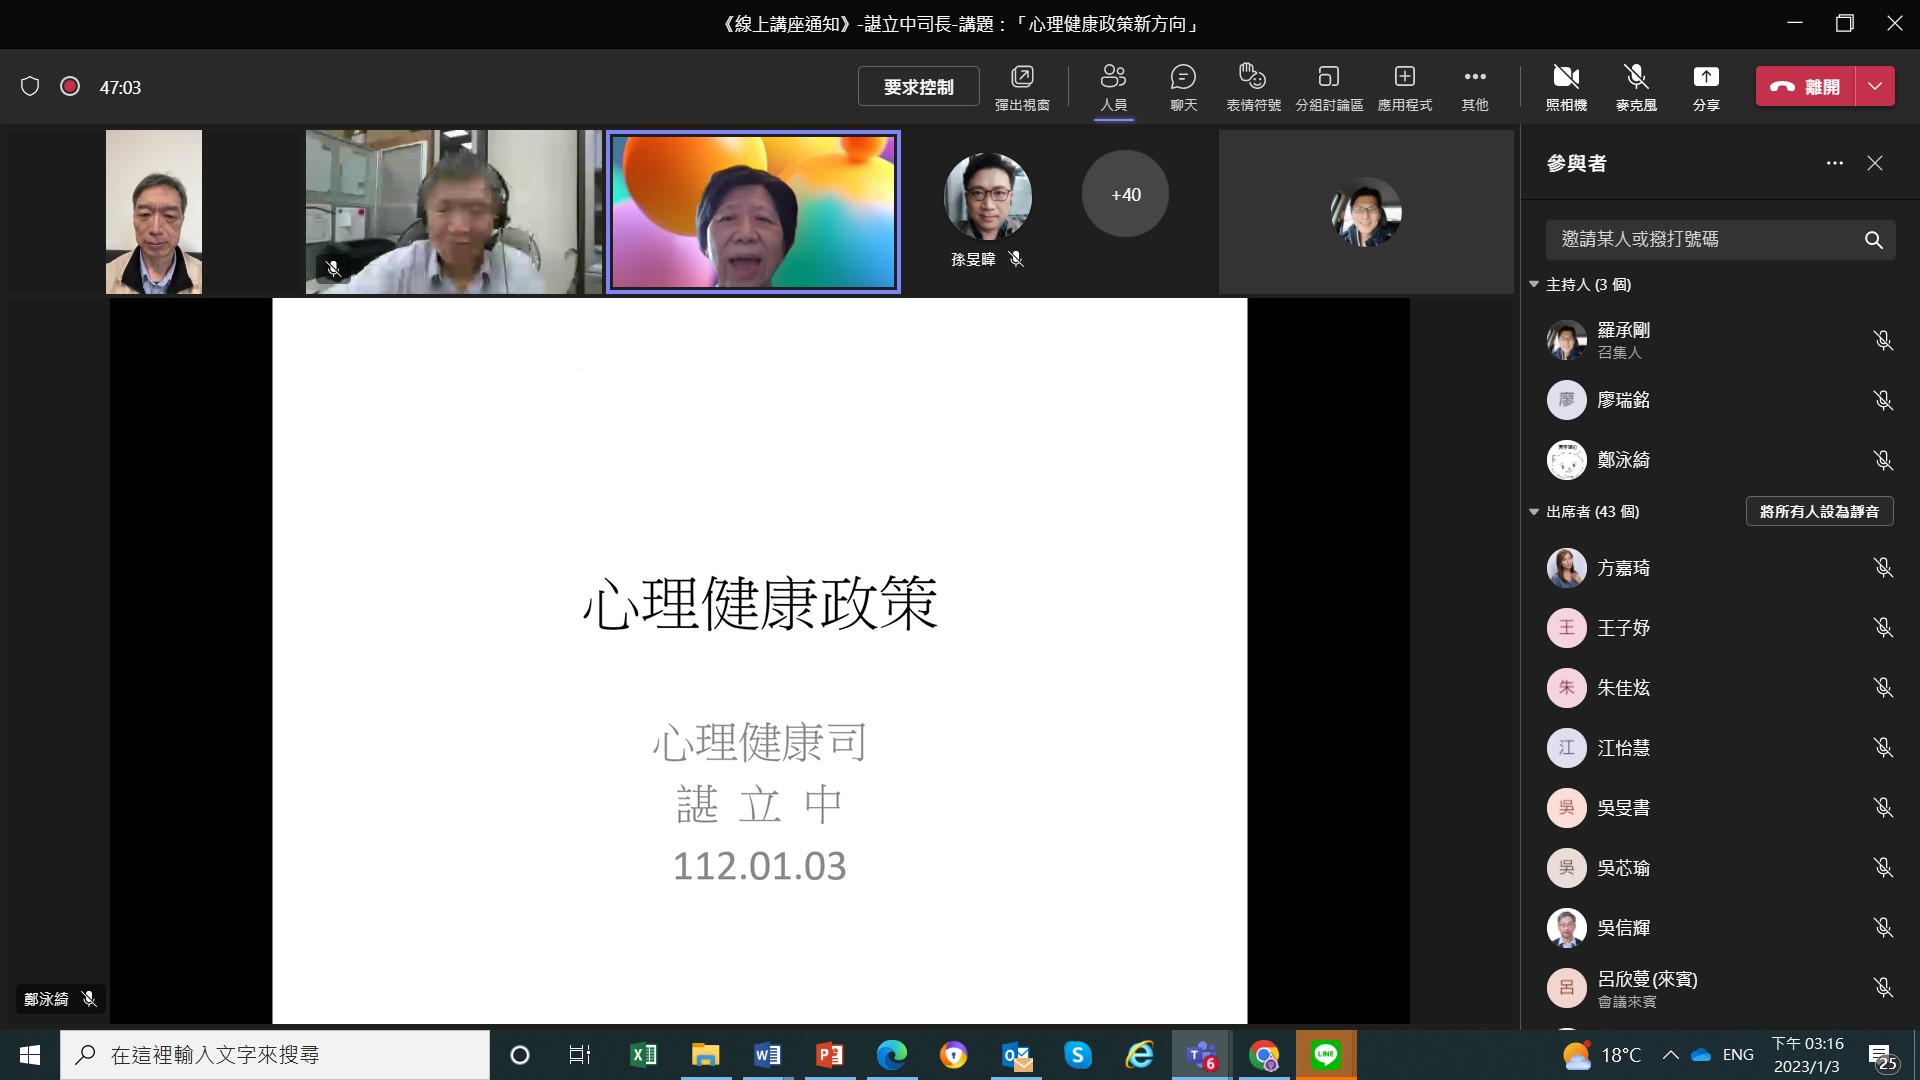Click the mute all attendees button
The height and width of the screenshot is (1080, 1920).
1819,511
